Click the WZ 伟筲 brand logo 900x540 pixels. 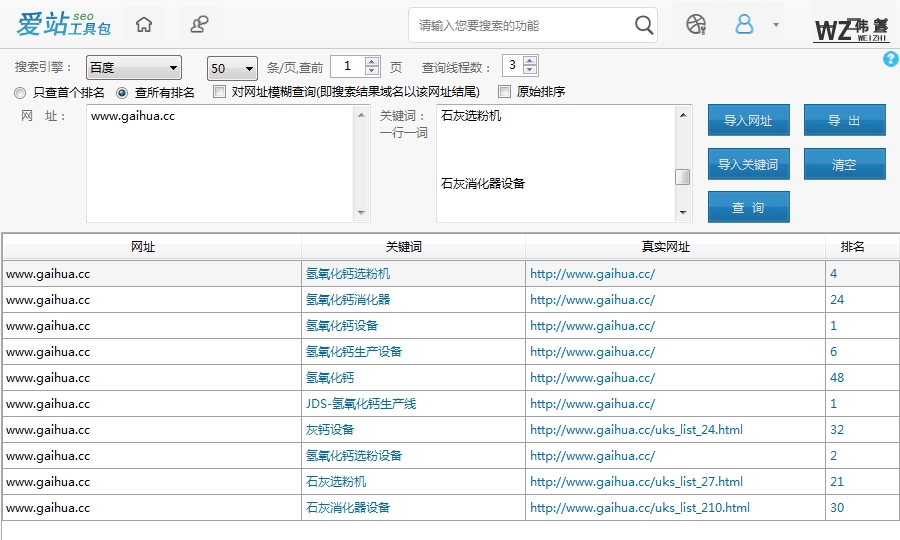851,29
